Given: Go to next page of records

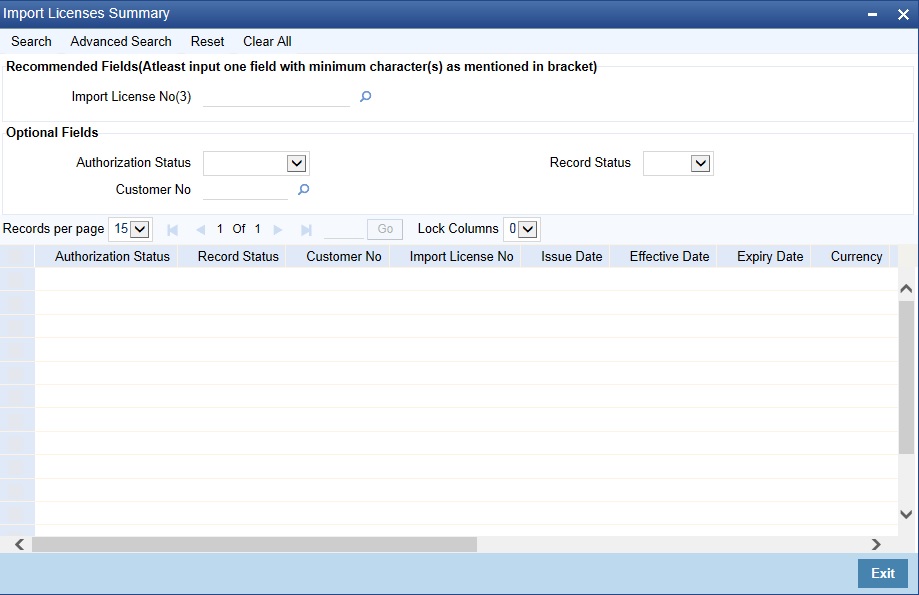Looking at the screenshot, I should [278, 230].
